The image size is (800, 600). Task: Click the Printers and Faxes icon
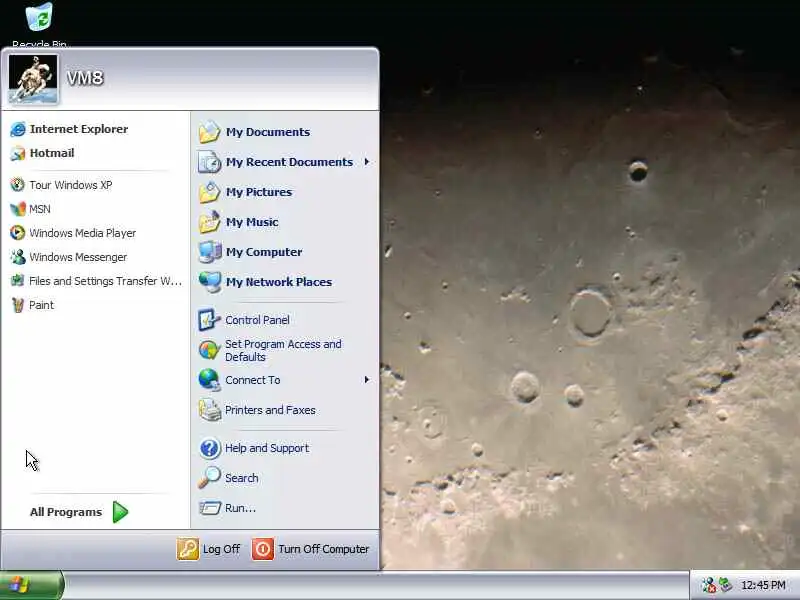tap(209, 410)
